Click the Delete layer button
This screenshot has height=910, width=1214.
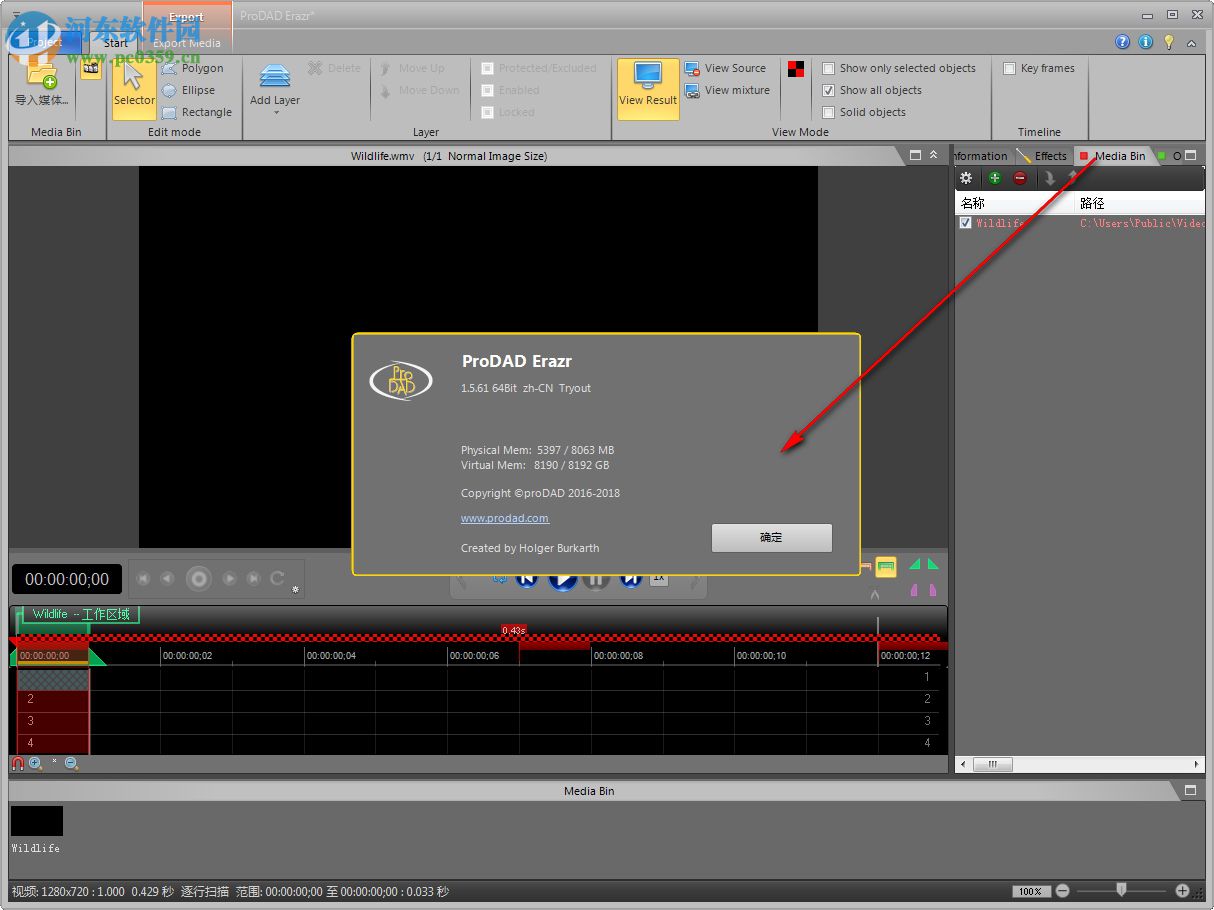click(334, 68)
